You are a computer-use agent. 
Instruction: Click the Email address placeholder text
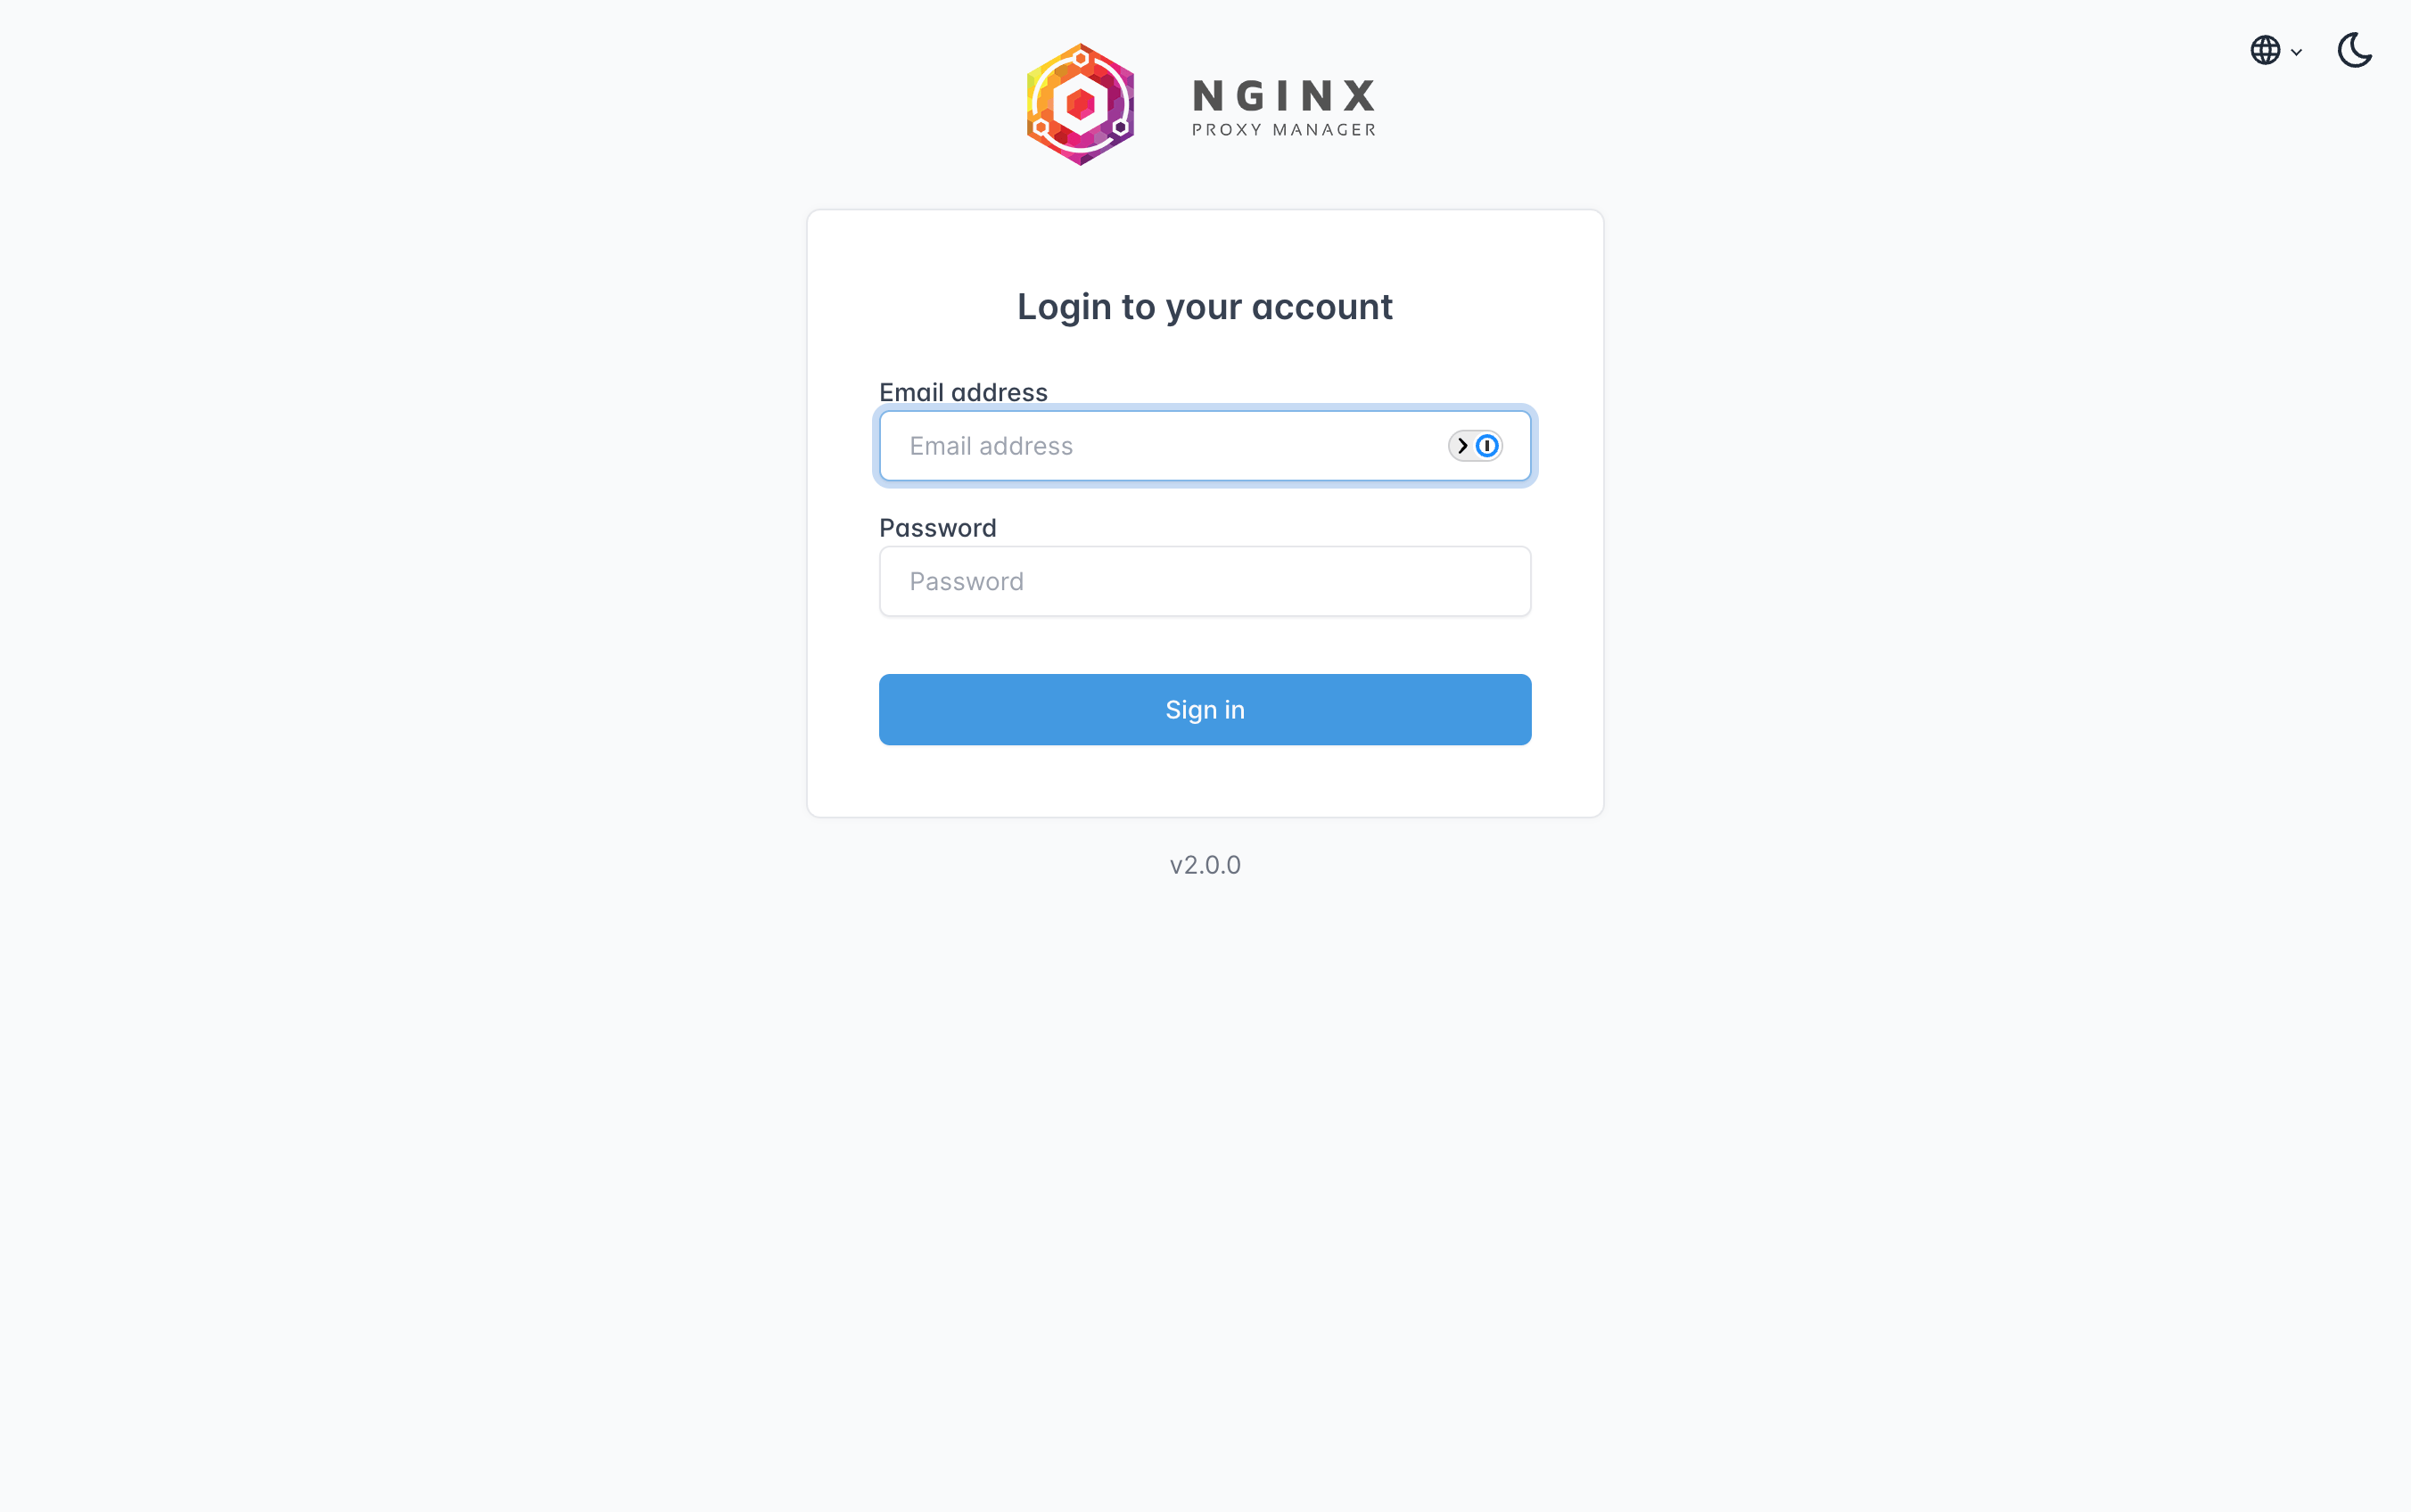click(991, 446)
